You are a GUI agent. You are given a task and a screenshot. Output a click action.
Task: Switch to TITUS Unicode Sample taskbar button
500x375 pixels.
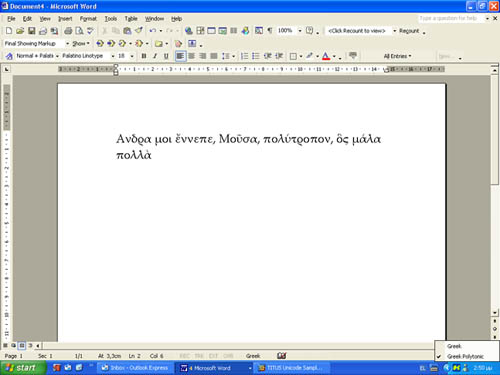click(293, 368)
